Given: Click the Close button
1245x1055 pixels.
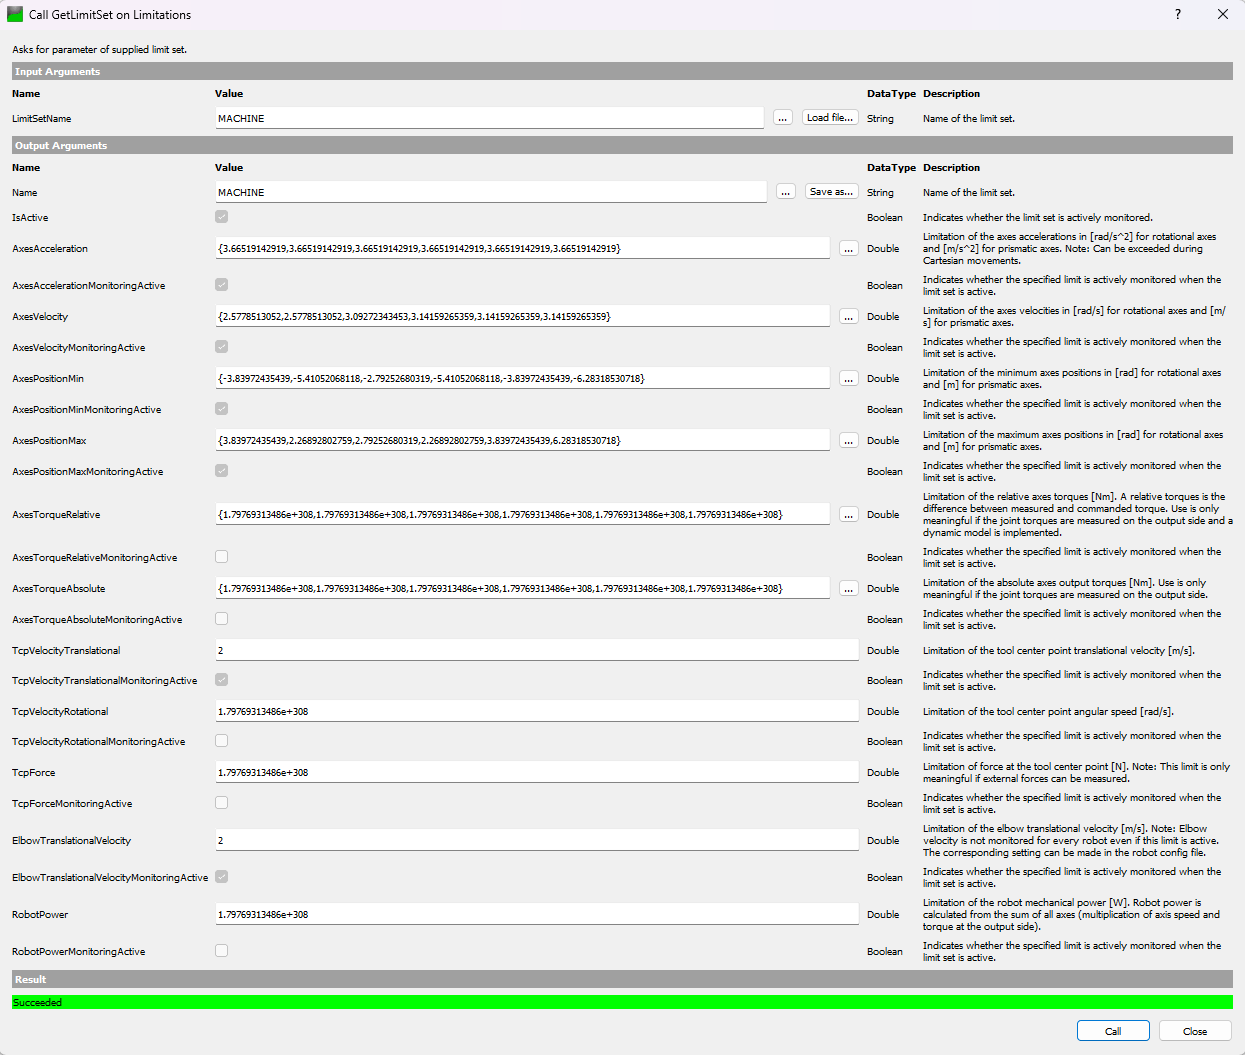Looking at the screenshot, I should click(1195, 1031).
